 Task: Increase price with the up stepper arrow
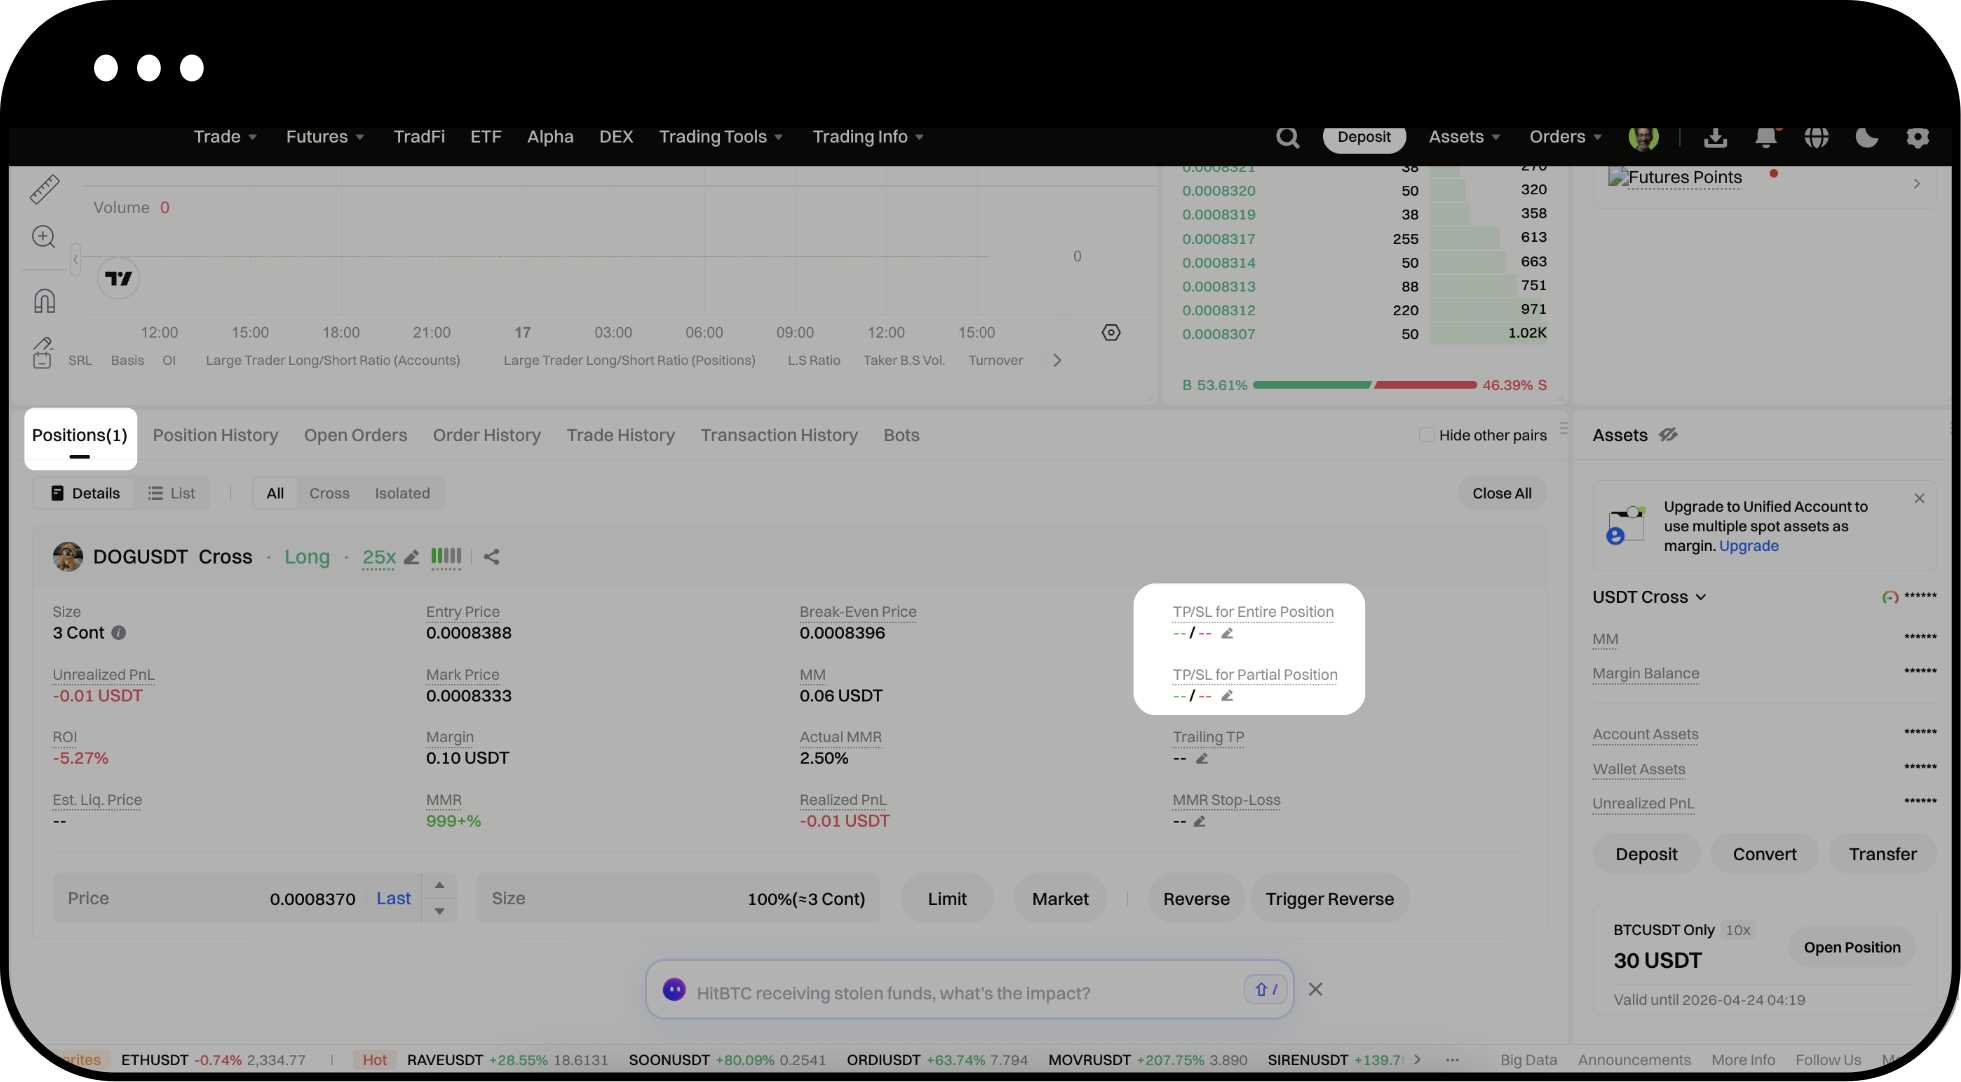coord(439,886)
